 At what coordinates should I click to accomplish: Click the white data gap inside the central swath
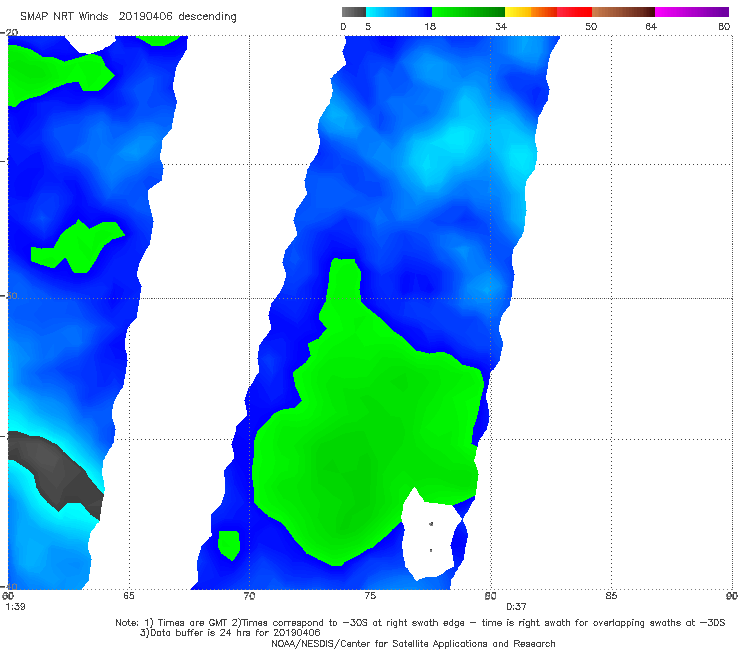coord(429,538)
